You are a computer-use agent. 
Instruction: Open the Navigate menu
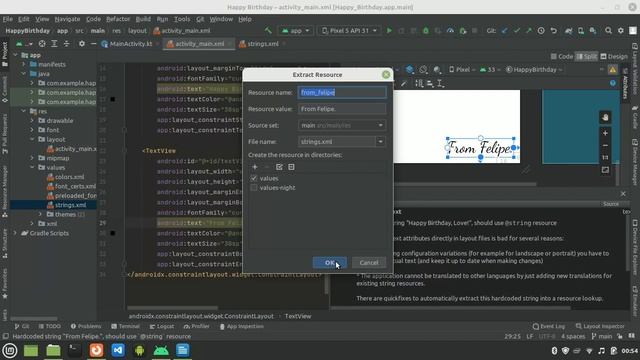coord(67,19)
